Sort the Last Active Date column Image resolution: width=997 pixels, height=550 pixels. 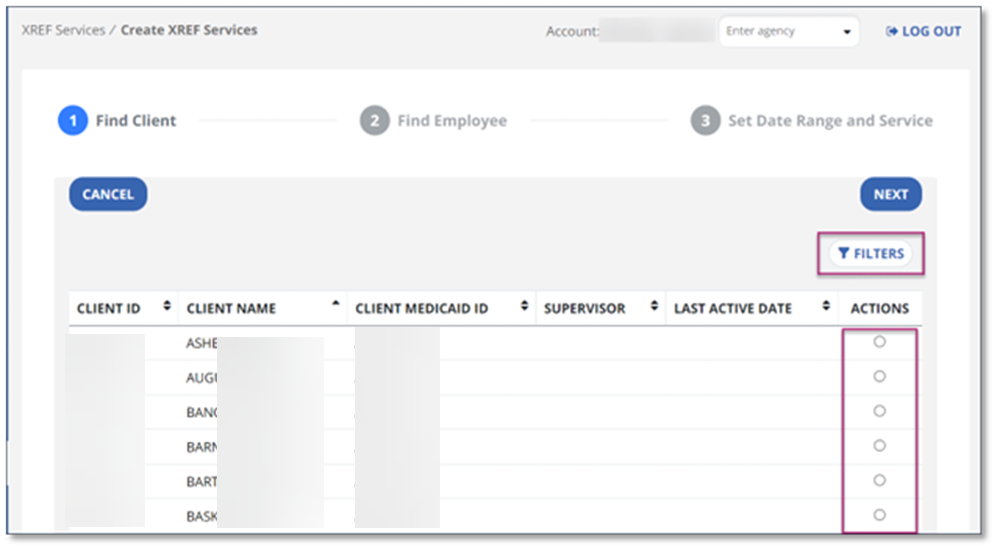tap(826, 307)
